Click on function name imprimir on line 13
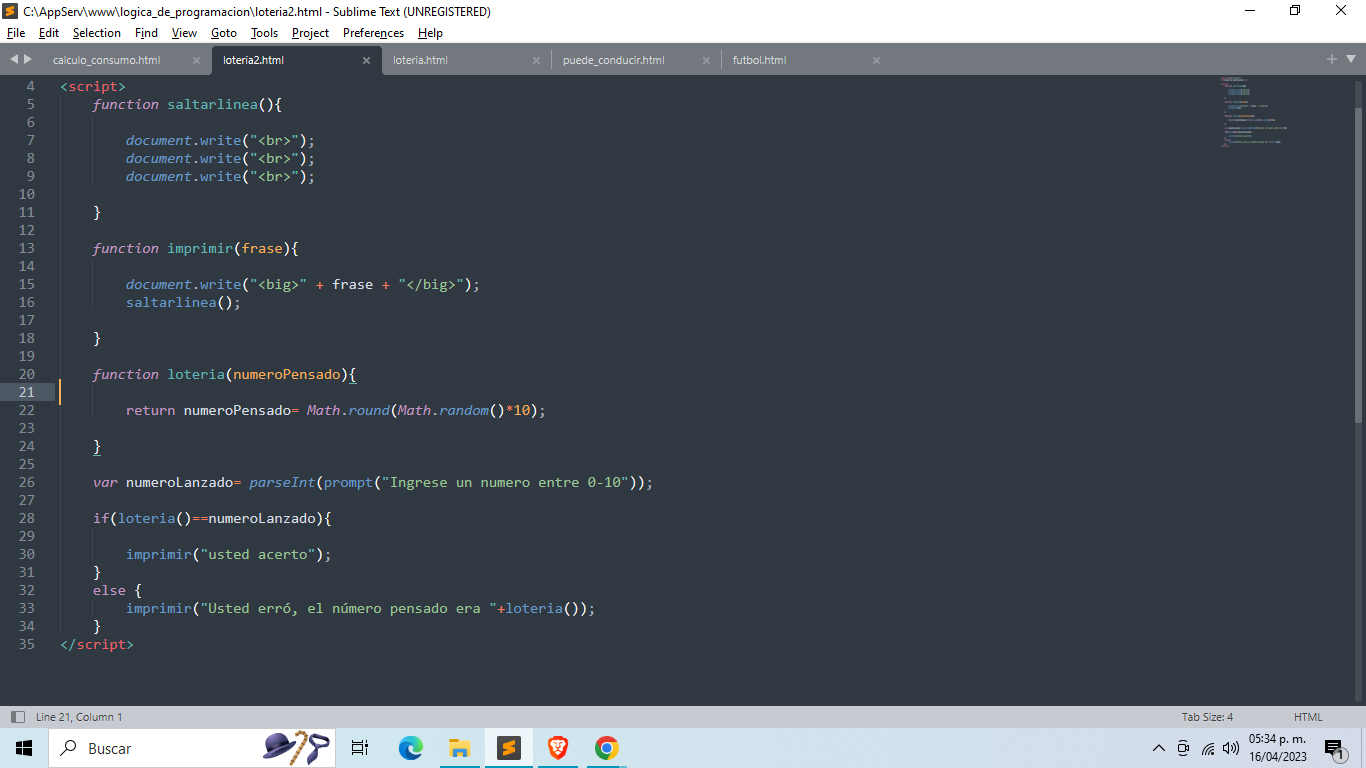 click(x=200, y=248)
